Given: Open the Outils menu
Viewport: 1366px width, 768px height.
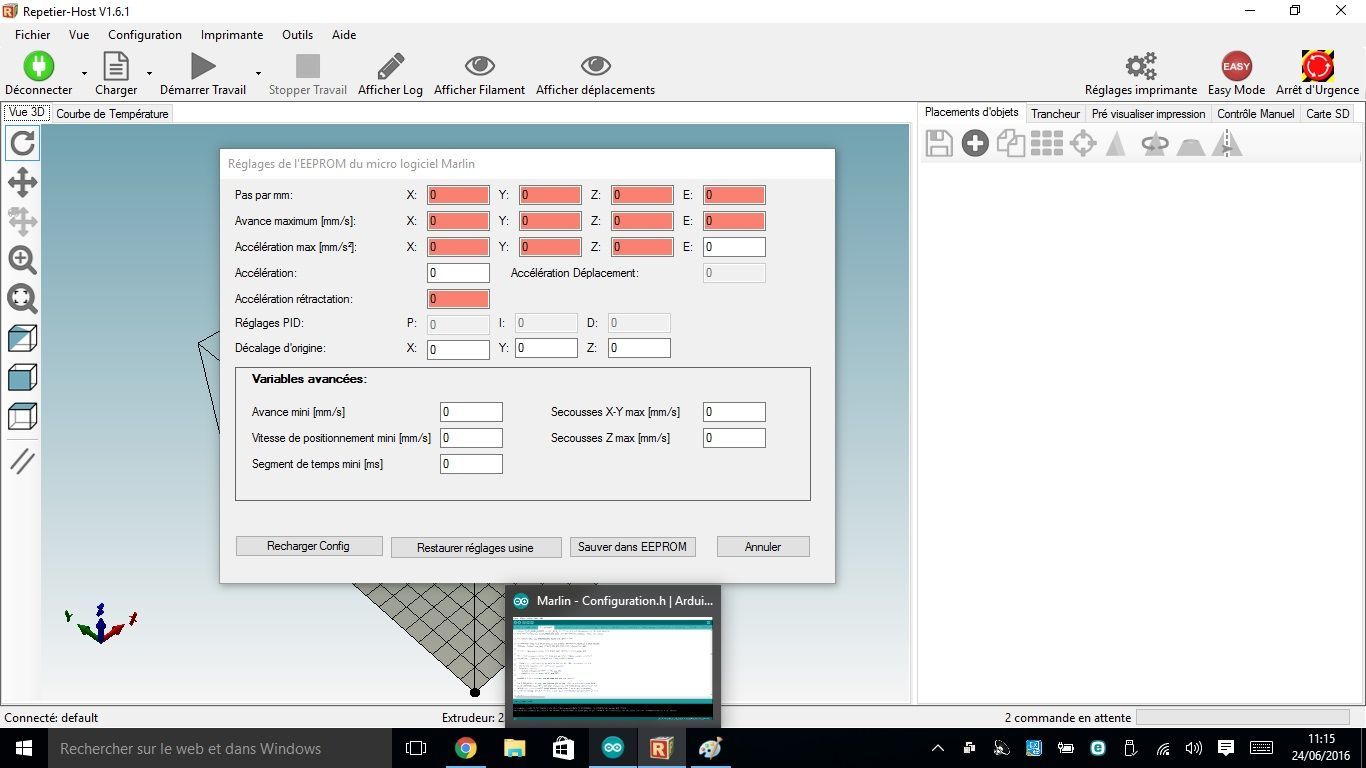Looking at the screenshot, I should coord(297,34).
